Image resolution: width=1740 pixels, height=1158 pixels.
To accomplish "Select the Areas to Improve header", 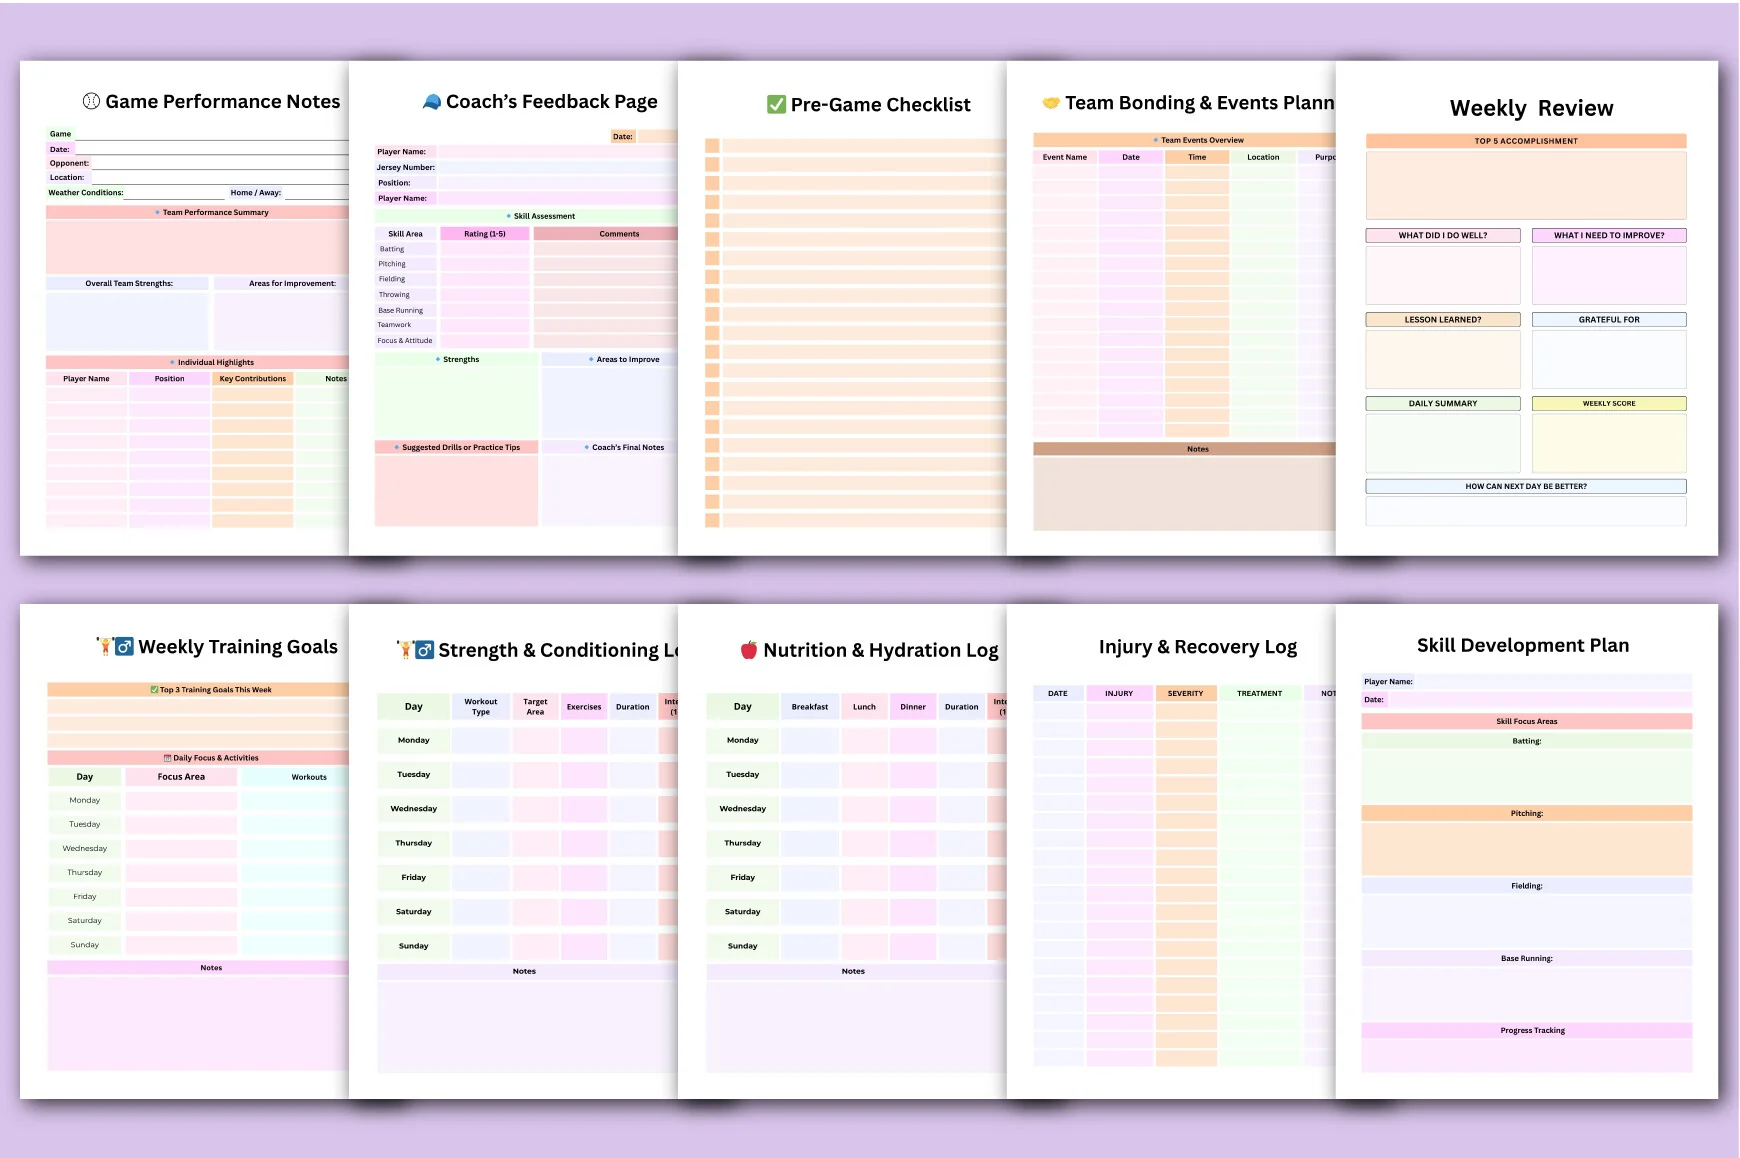I will point(610,359).
